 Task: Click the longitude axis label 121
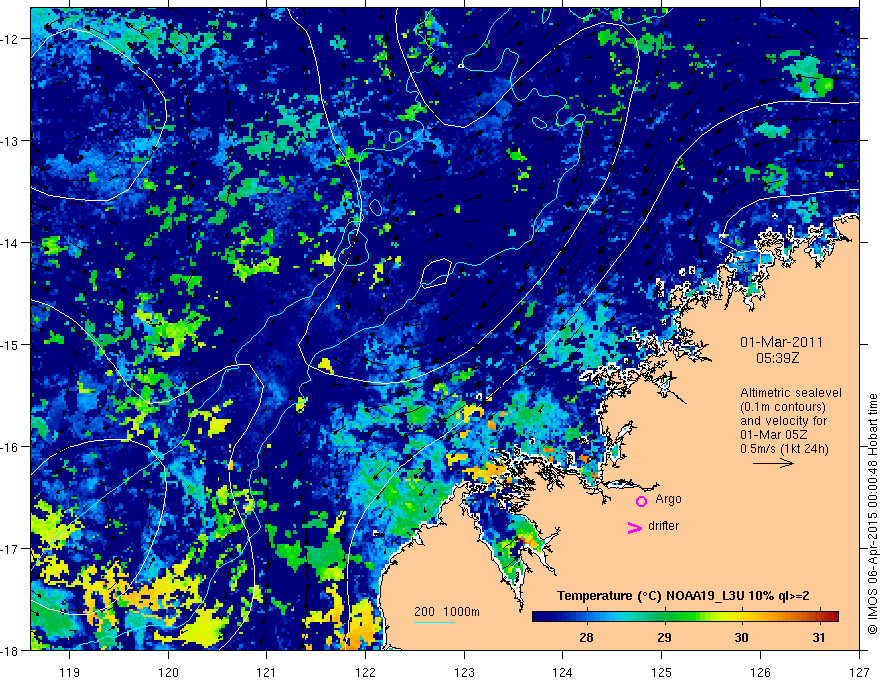[x=267, y=672]
